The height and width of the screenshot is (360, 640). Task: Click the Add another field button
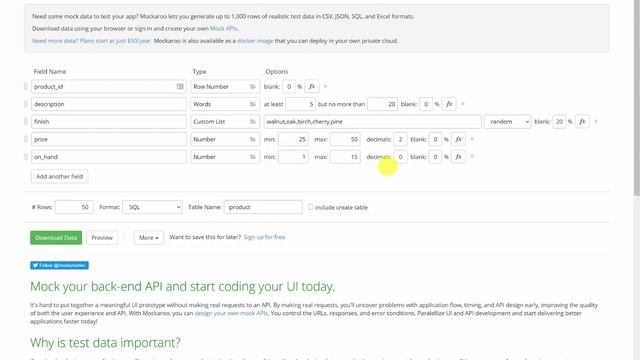(60, 176)
